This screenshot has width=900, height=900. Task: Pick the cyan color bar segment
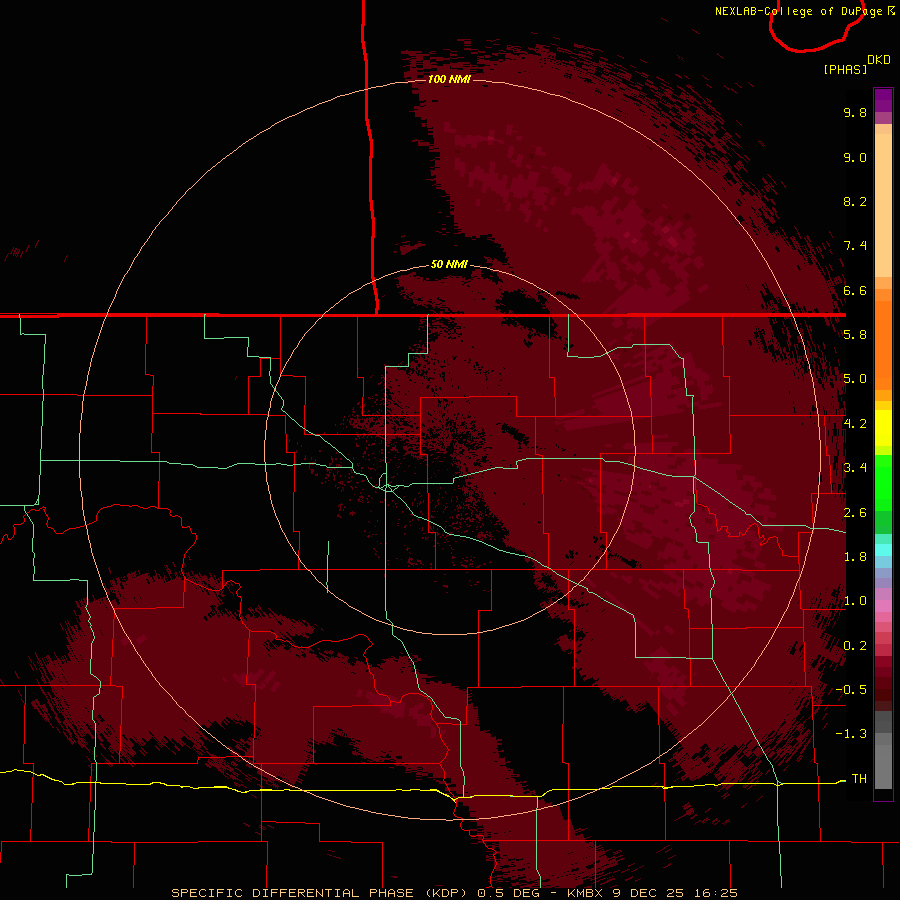883,550
